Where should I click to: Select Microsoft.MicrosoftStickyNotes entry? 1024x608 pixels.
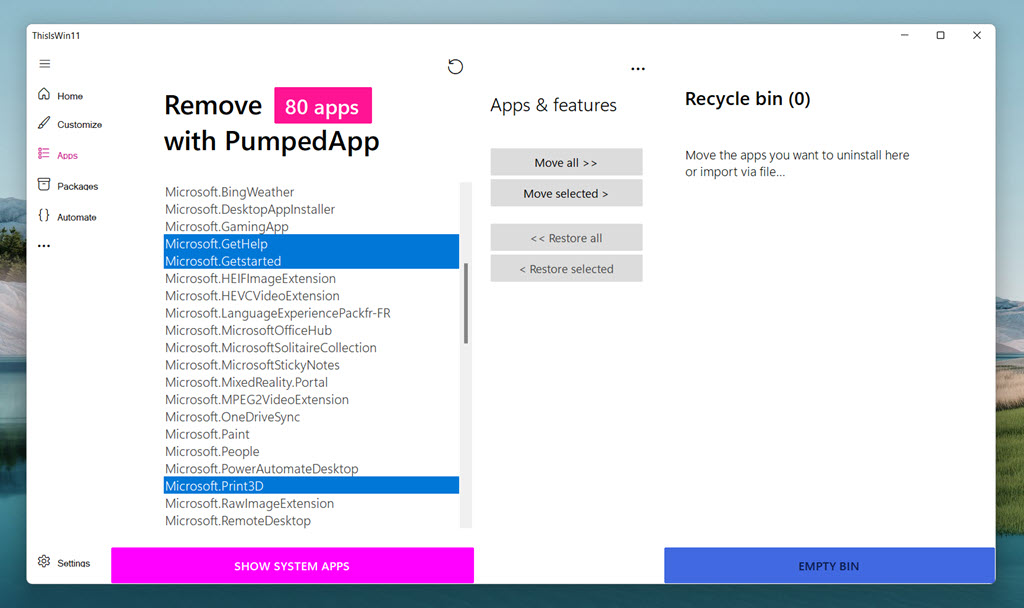pos(311,364)
